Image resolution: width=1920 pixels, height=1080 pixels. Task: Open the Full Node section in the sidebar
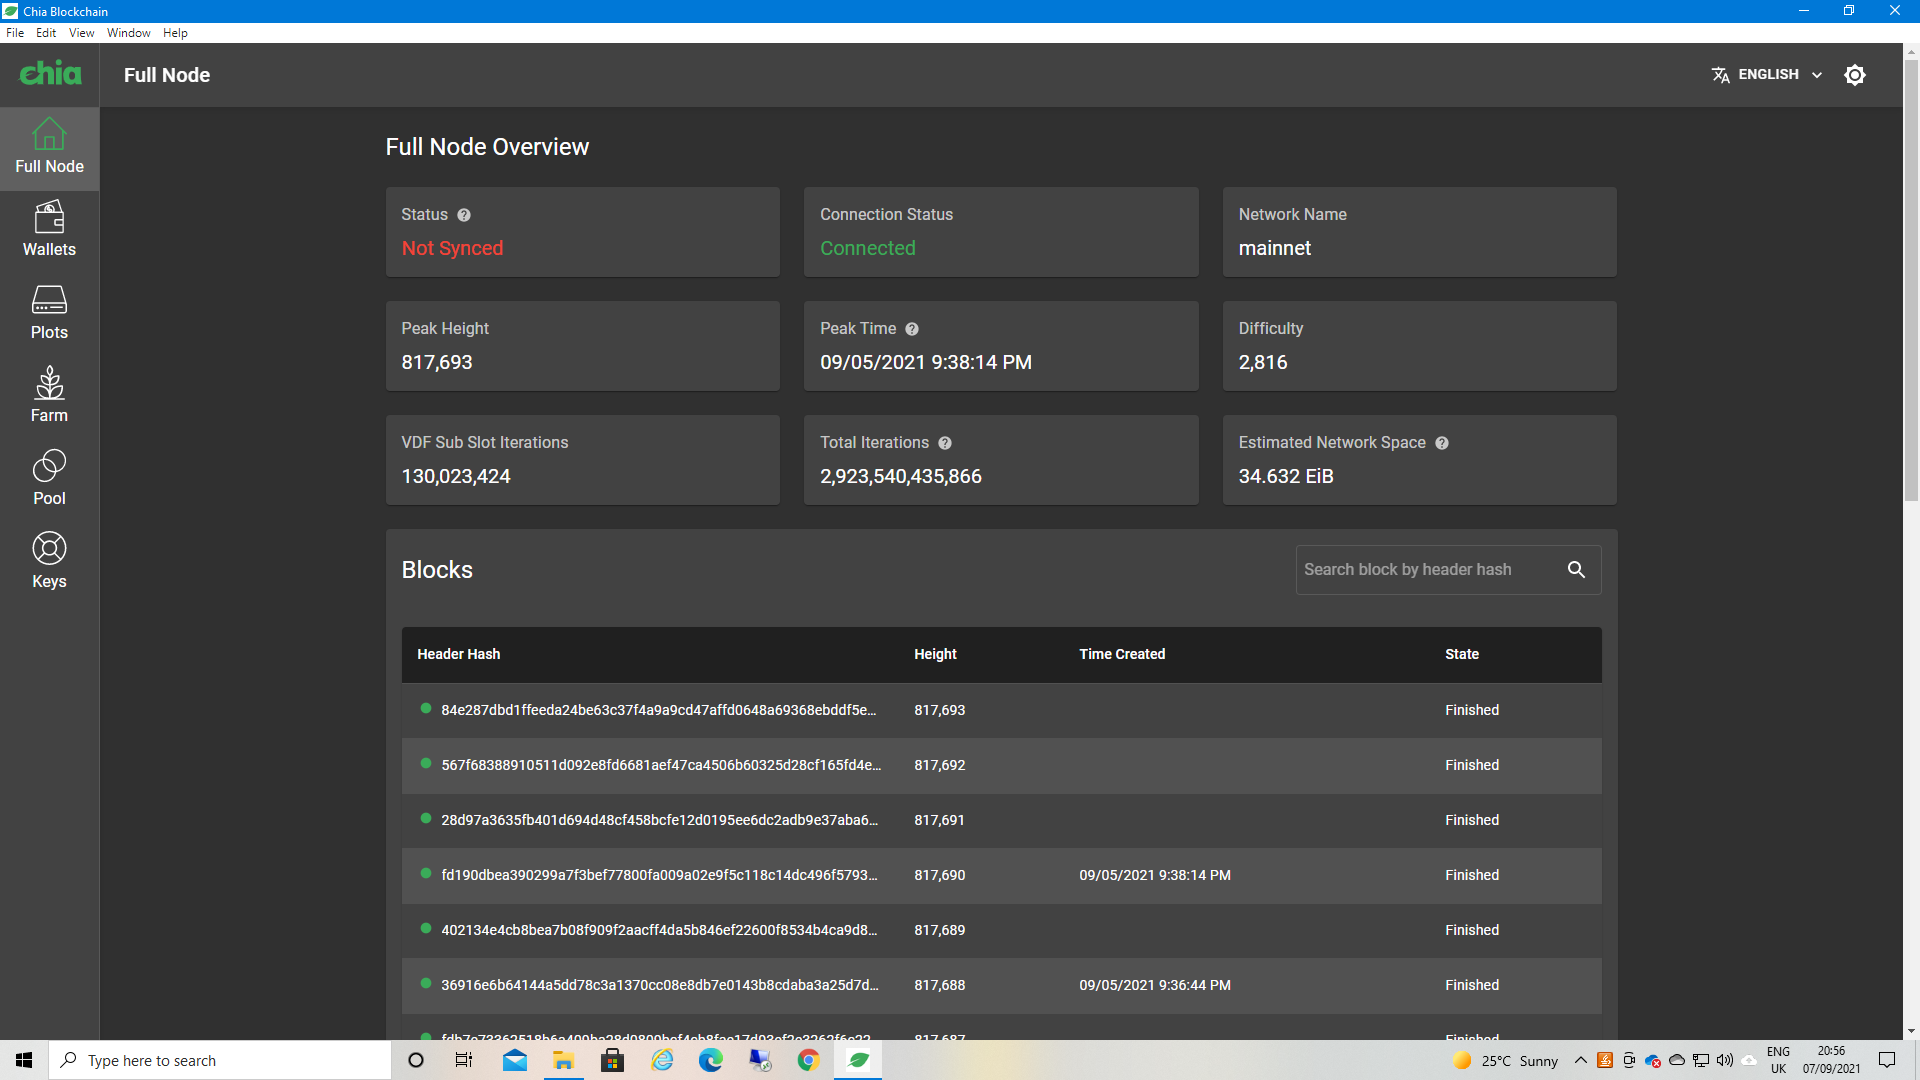click(49, 148)
